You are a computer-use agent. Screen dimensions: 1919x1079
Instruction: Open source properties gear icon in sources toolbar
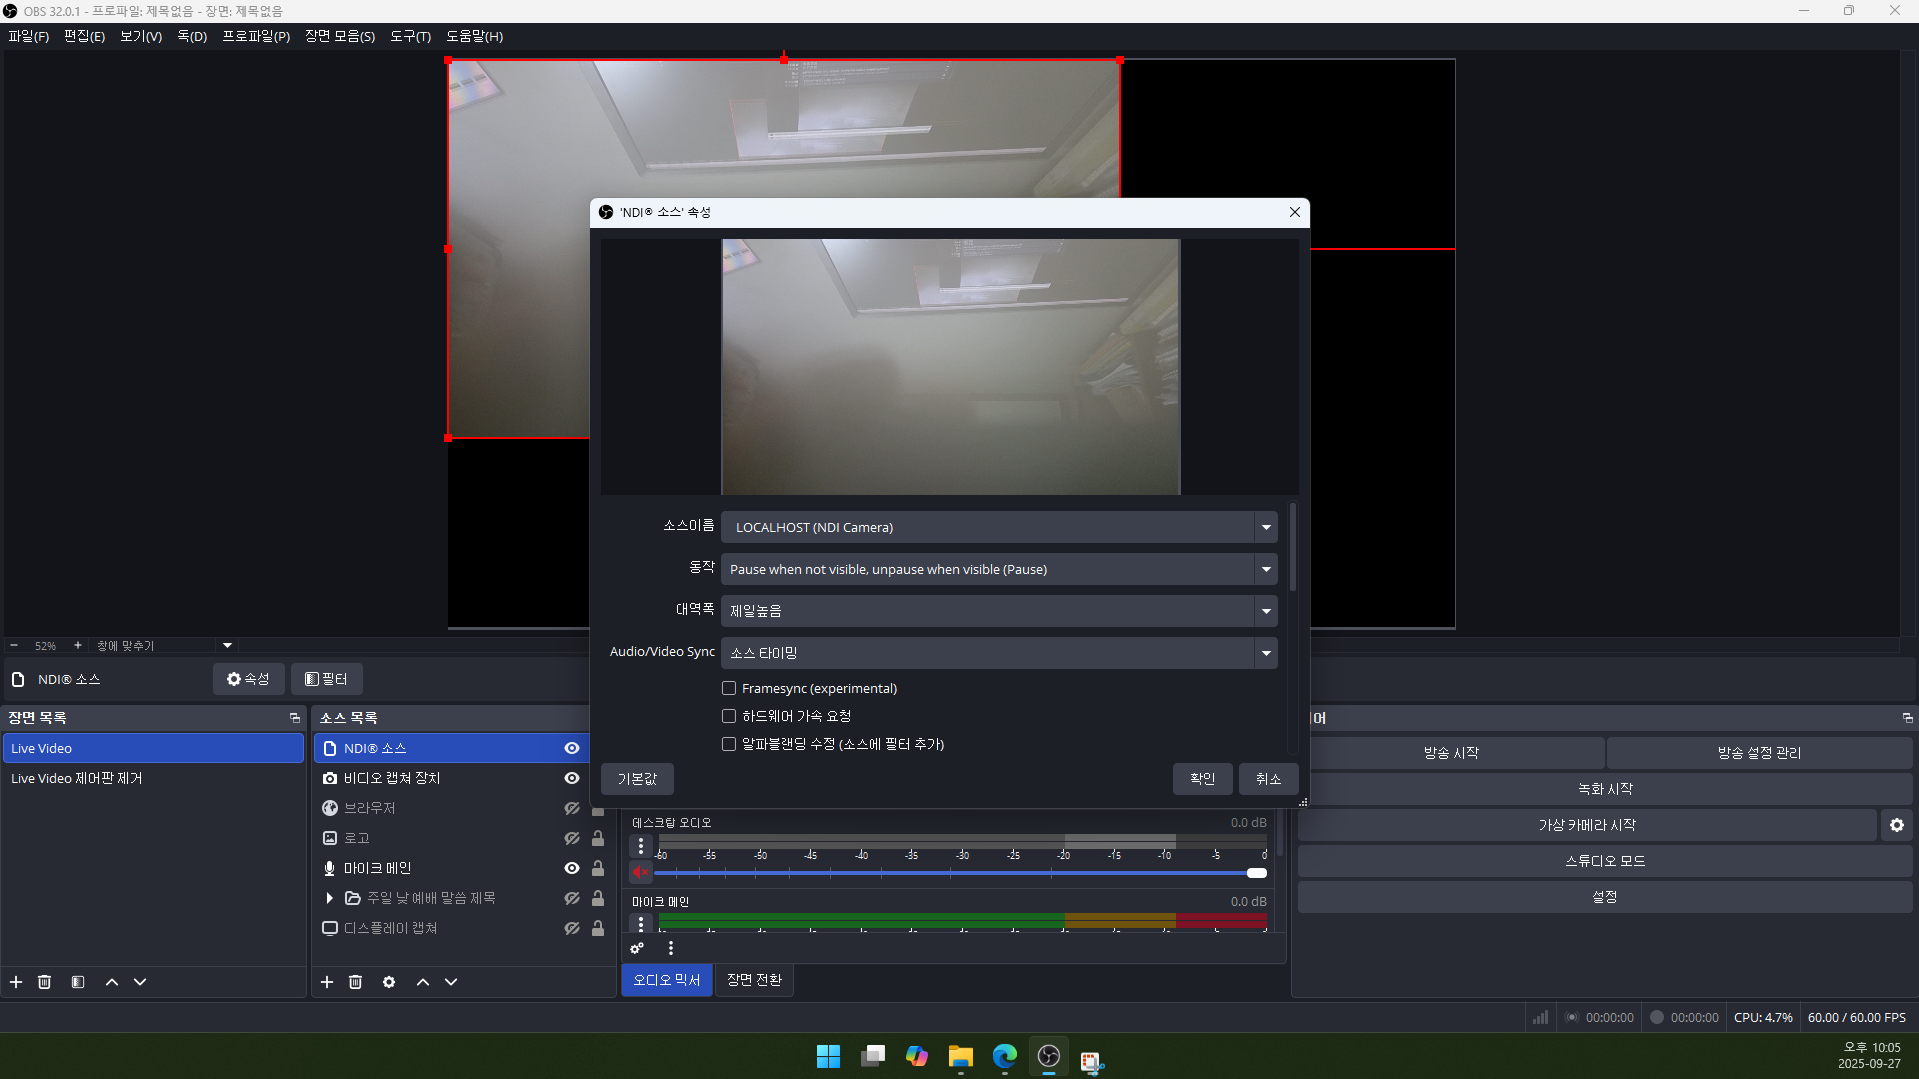pyautogui.click(x=389, y=982)
